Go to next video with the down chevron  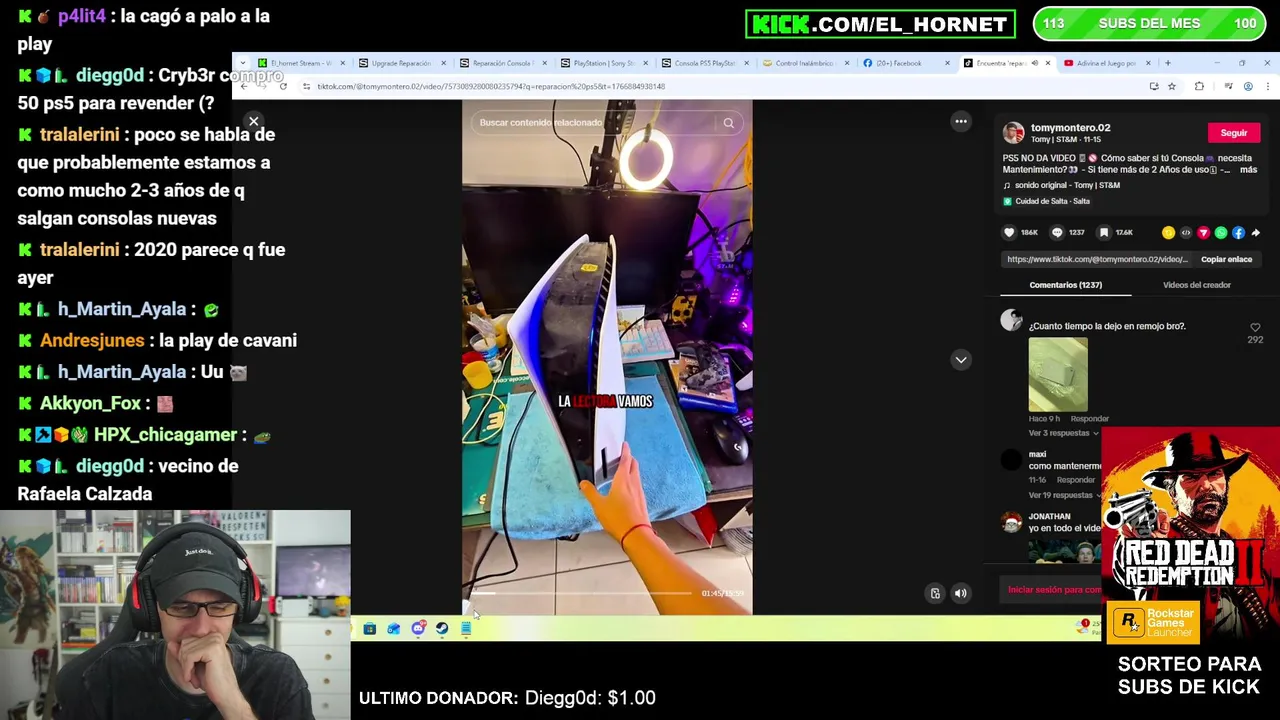coord(961,360)
